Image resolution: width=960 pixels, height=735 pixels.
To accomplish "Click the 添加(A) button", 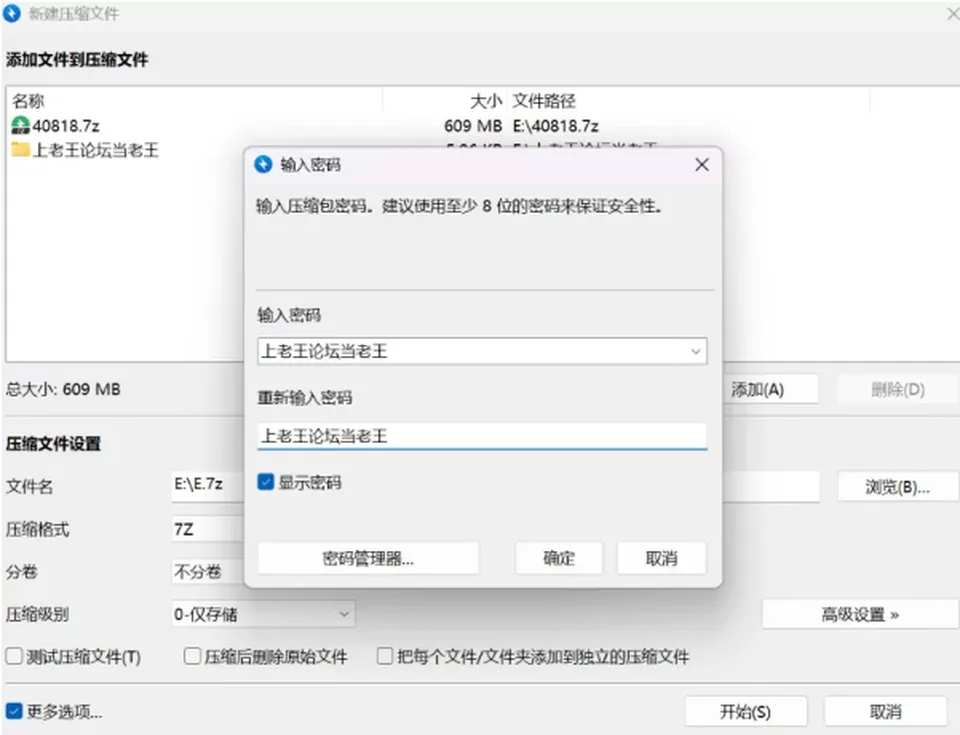I will (x=770, y=390).
